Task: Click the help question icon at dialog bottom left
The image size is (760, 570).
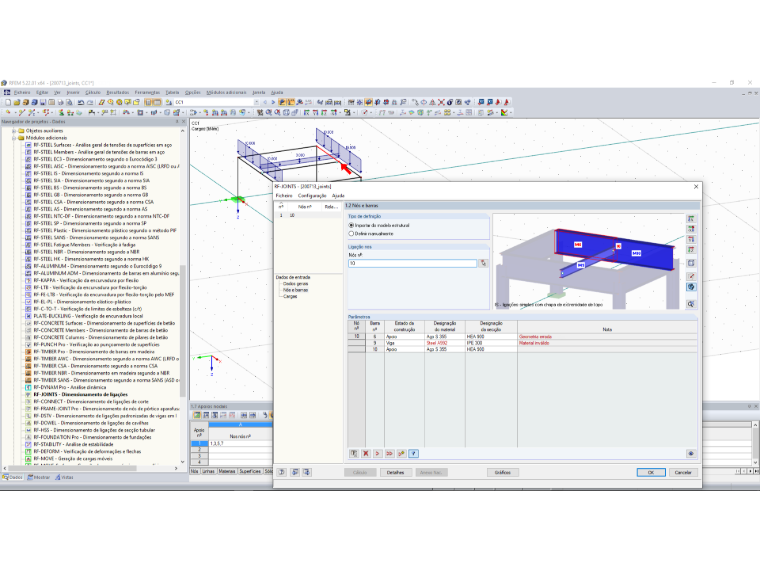Action: (282, 472)
